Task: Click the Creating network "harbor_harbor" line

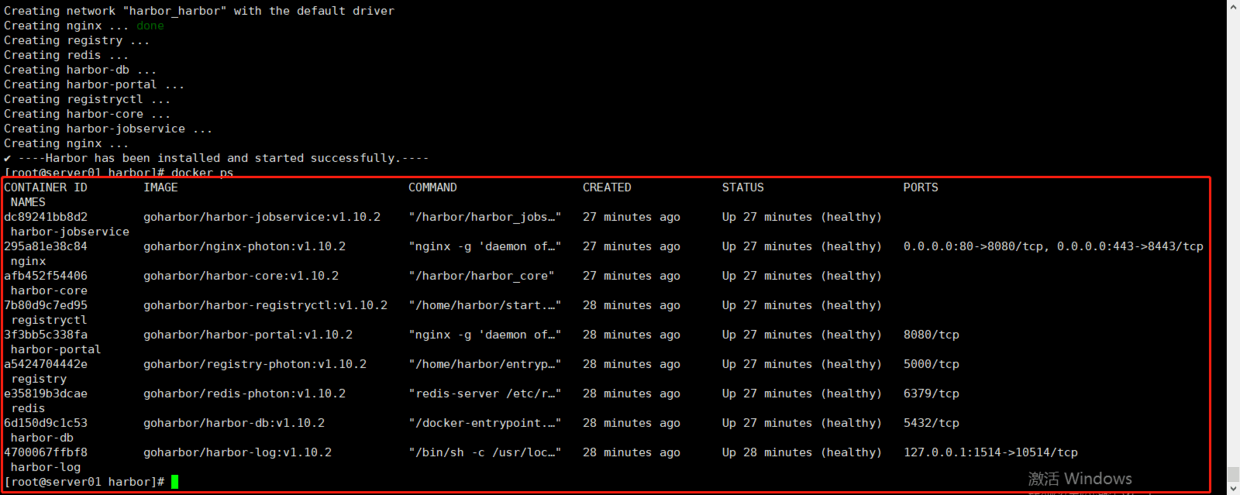Action: (x=199, y=11)
